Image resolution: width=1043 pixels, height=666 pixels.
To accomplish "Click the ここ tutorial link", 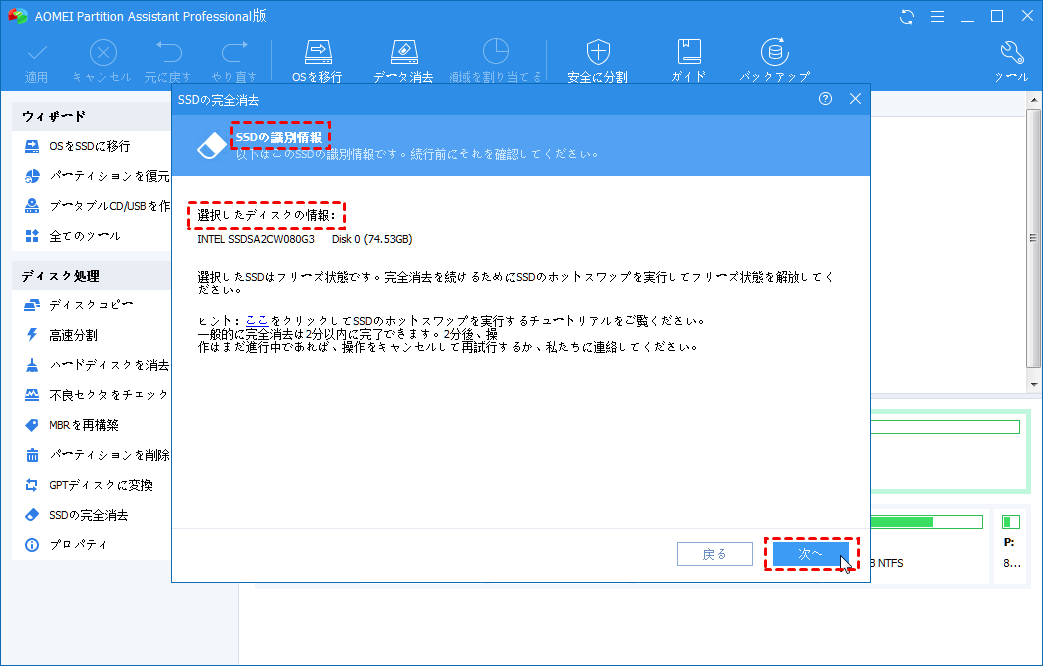I will point(257,321).
